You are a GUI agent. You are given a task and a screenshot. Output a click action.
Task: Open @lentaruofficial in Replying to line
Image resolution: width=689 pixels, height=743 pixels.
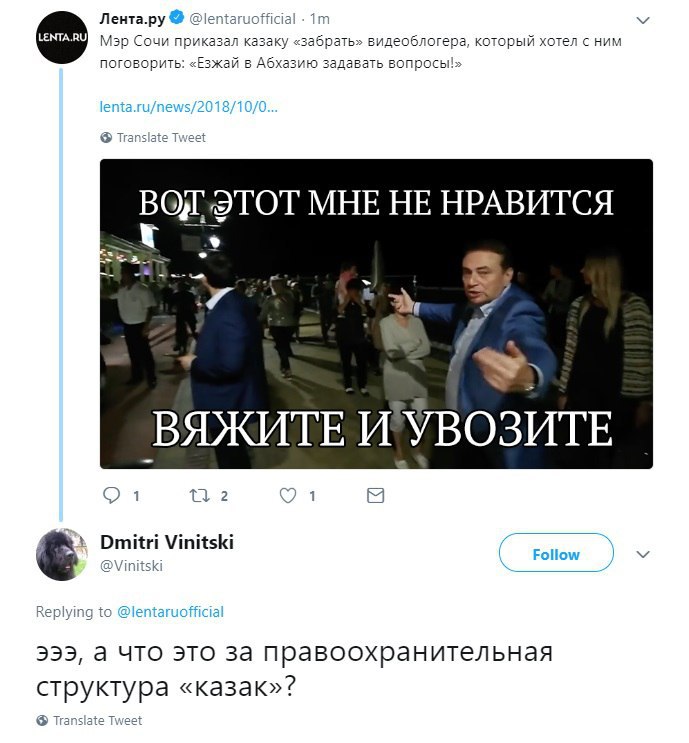(170, 612)
